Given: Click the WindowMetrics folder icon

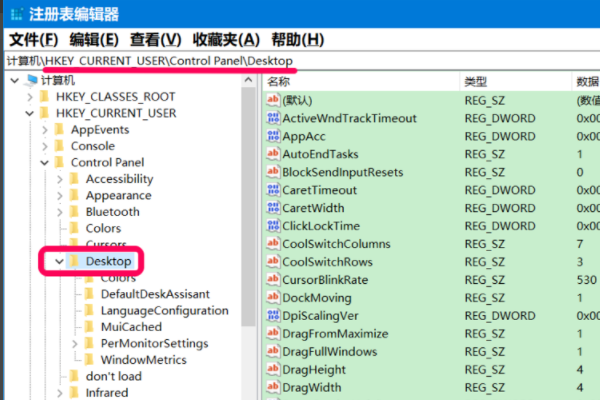Looking at the screenshot, I should 89,360.
